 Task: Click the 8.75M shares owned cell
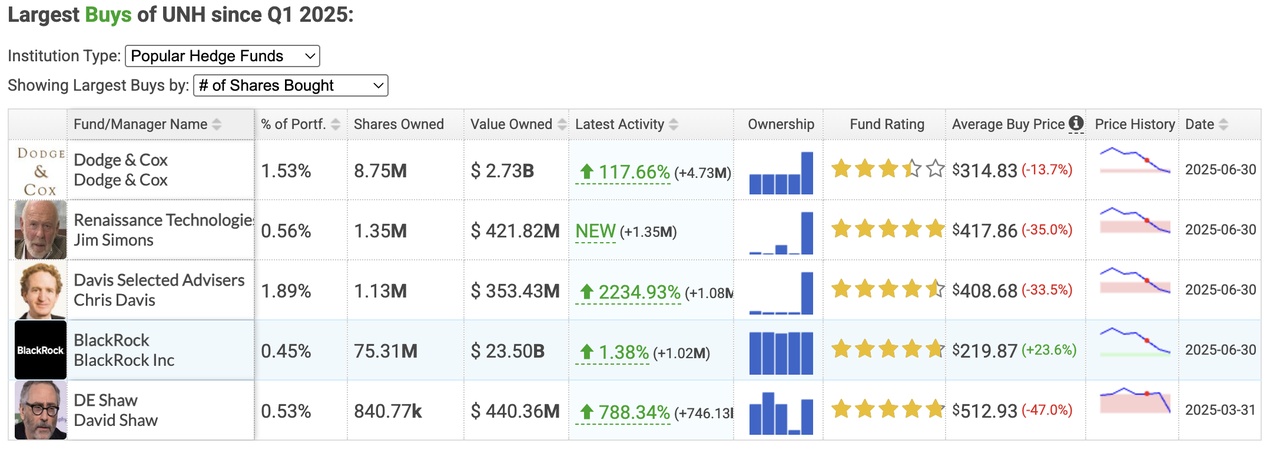[x=381, y=171]
